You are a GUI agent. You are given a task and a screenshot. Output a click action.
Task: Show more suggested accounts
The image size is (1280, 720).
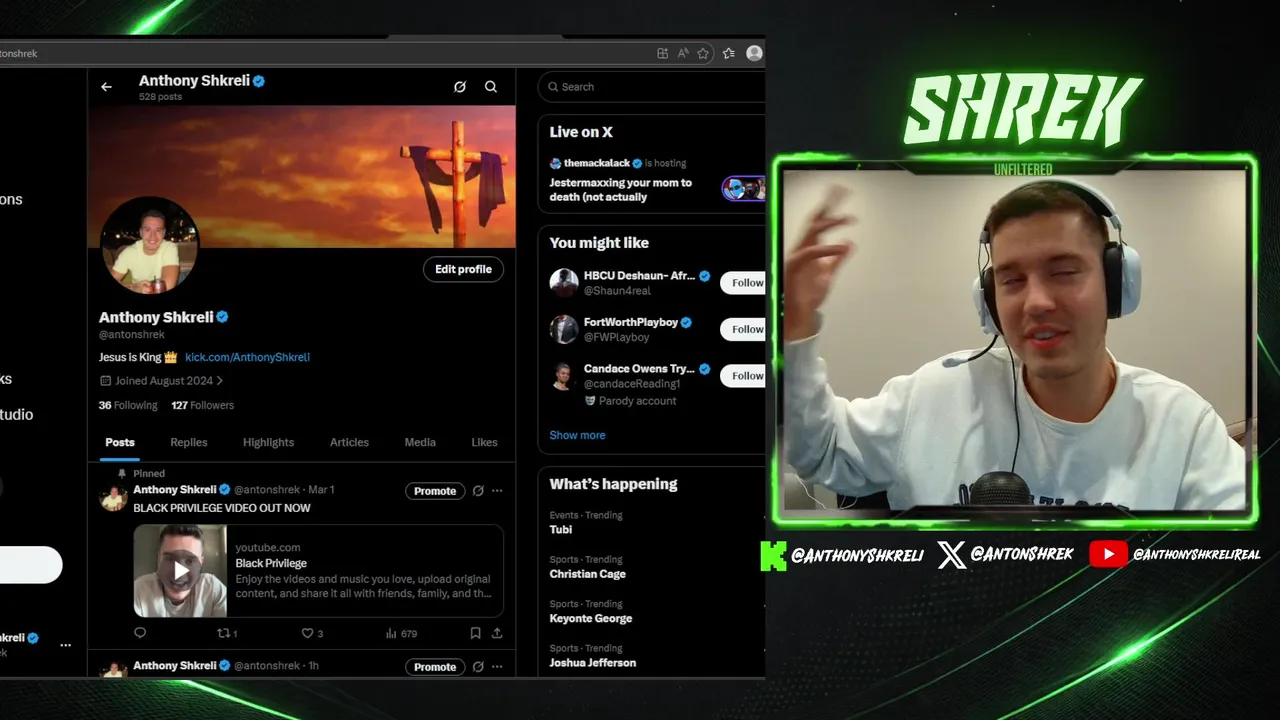(577, 435)
